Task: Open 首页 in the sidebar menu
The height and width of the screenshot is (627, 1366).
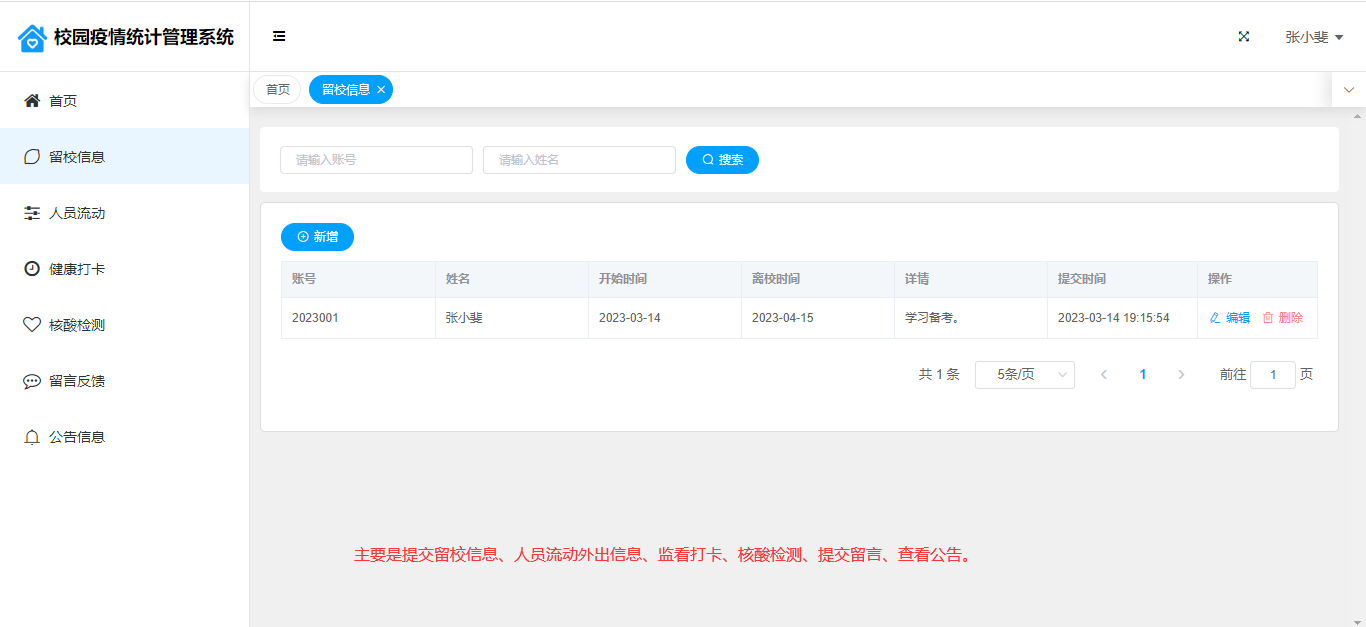Action: 63,101
